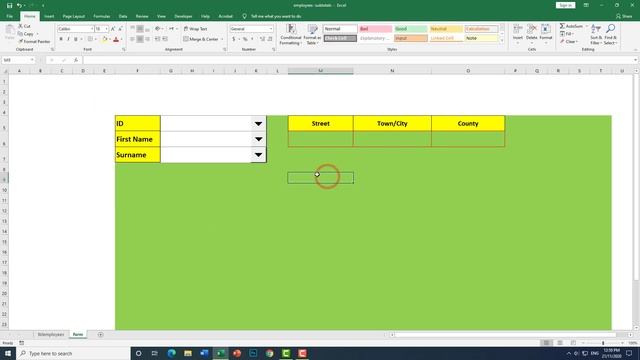Apply currency accounting number format

[x=234, y=39]
